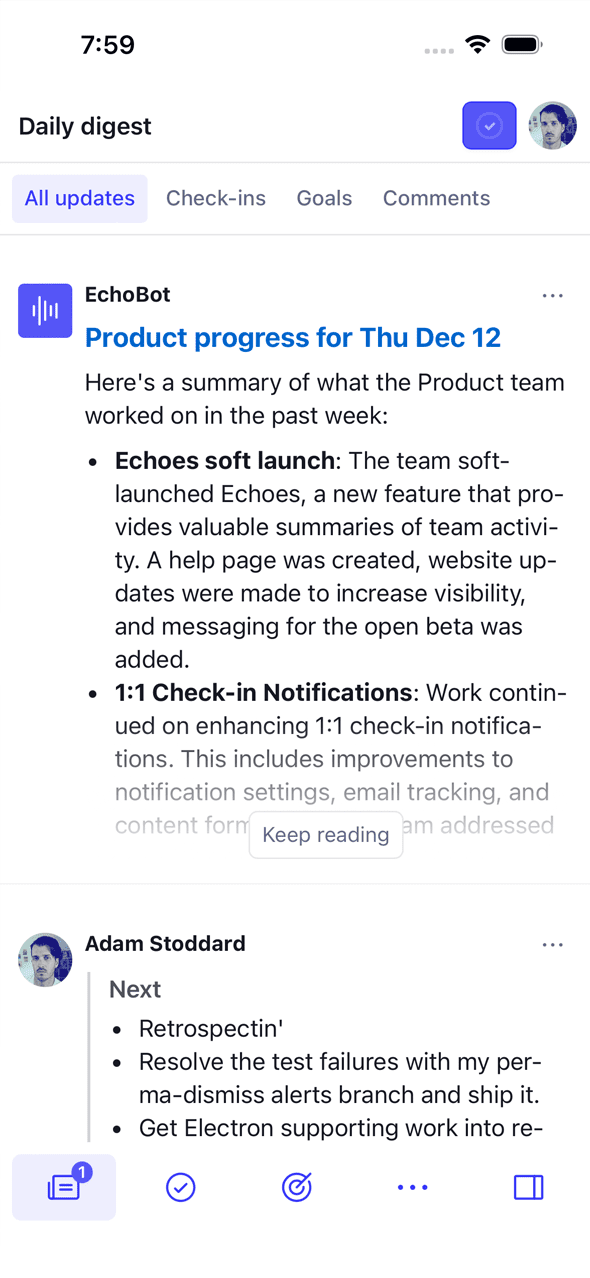
Task: Switch to the Comments tab
Action: [x=436, y=198]
